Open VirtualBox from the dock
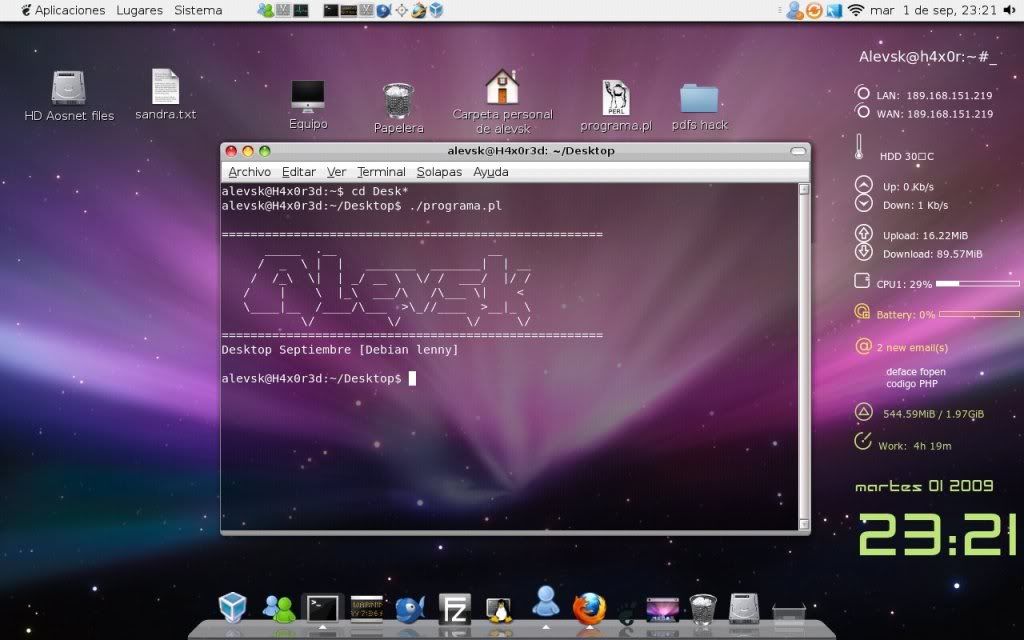1024x640 pixels. (x=232, y=607)
